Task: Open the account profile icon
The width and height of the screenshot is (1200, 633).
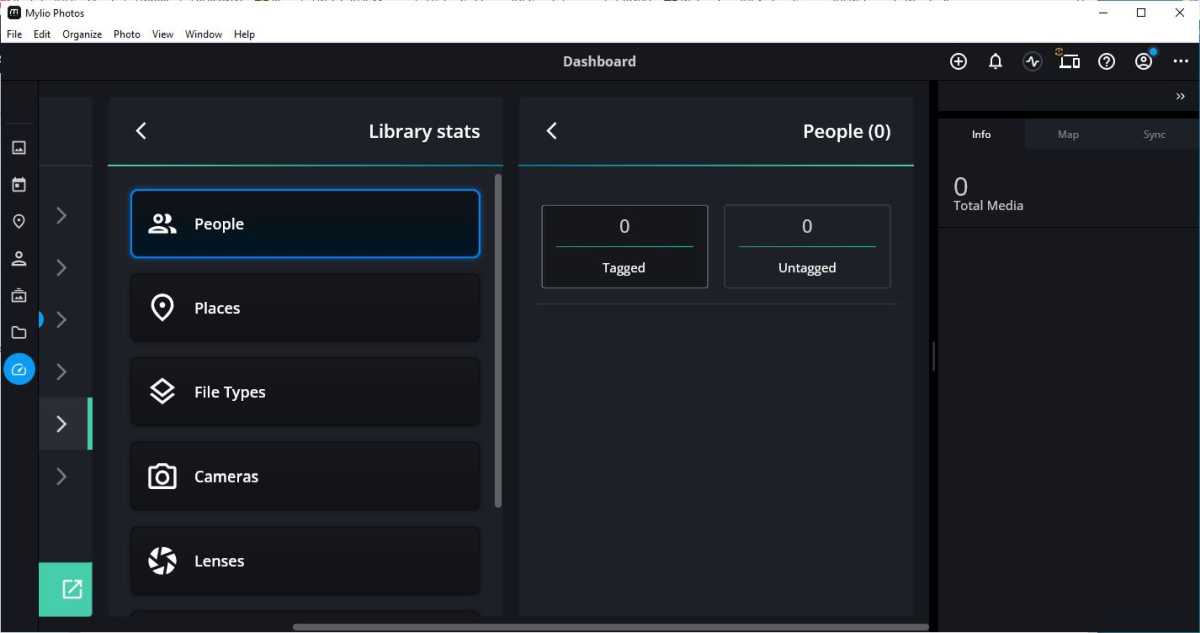Action: coord(1143,61)
